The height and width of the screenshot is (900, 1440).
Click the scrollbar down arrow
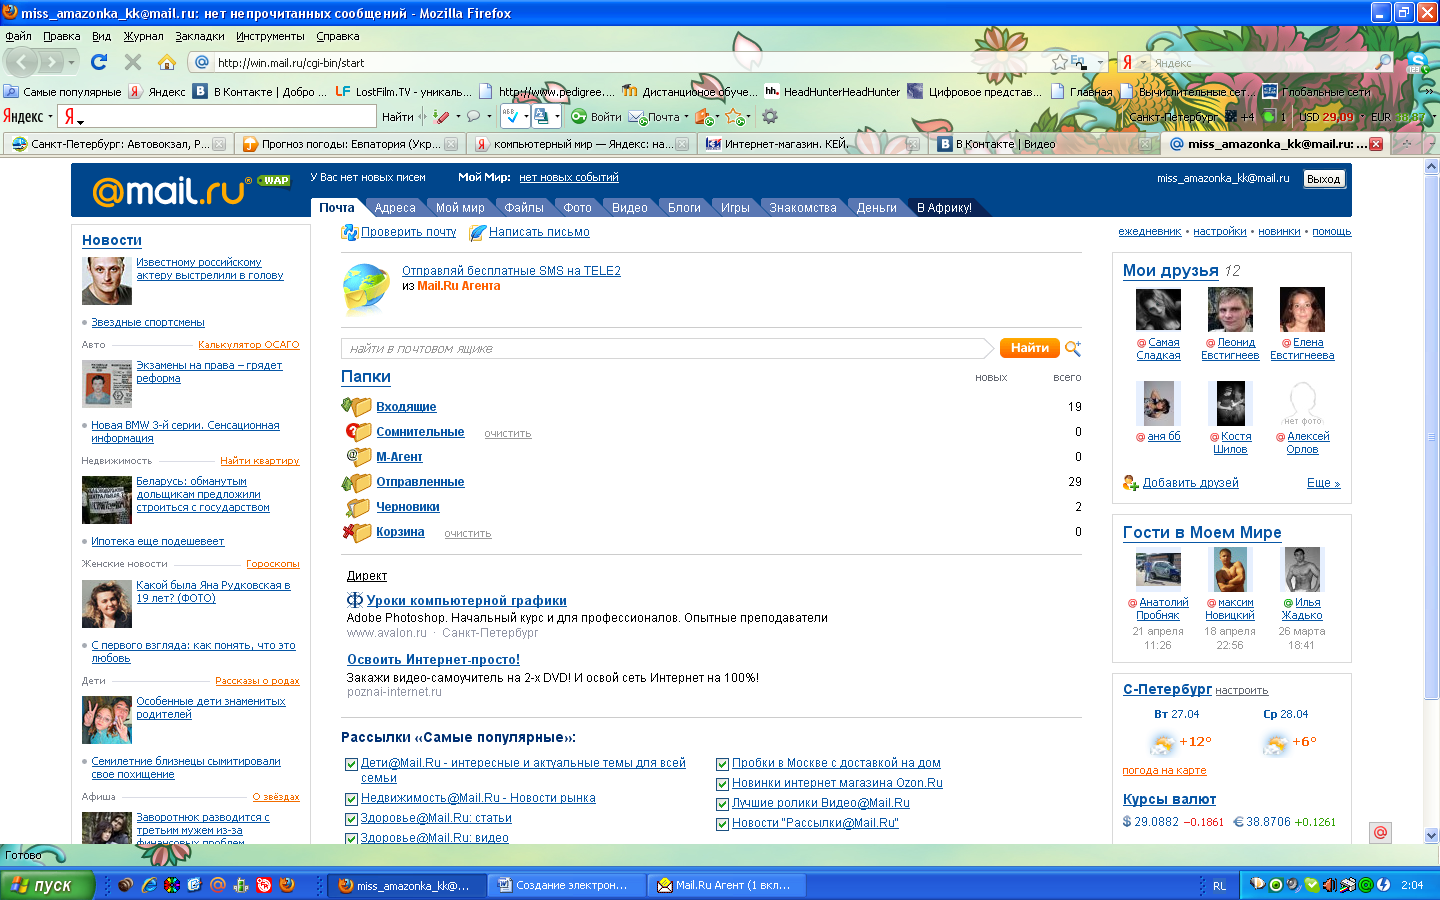(x=1431, y=836)
